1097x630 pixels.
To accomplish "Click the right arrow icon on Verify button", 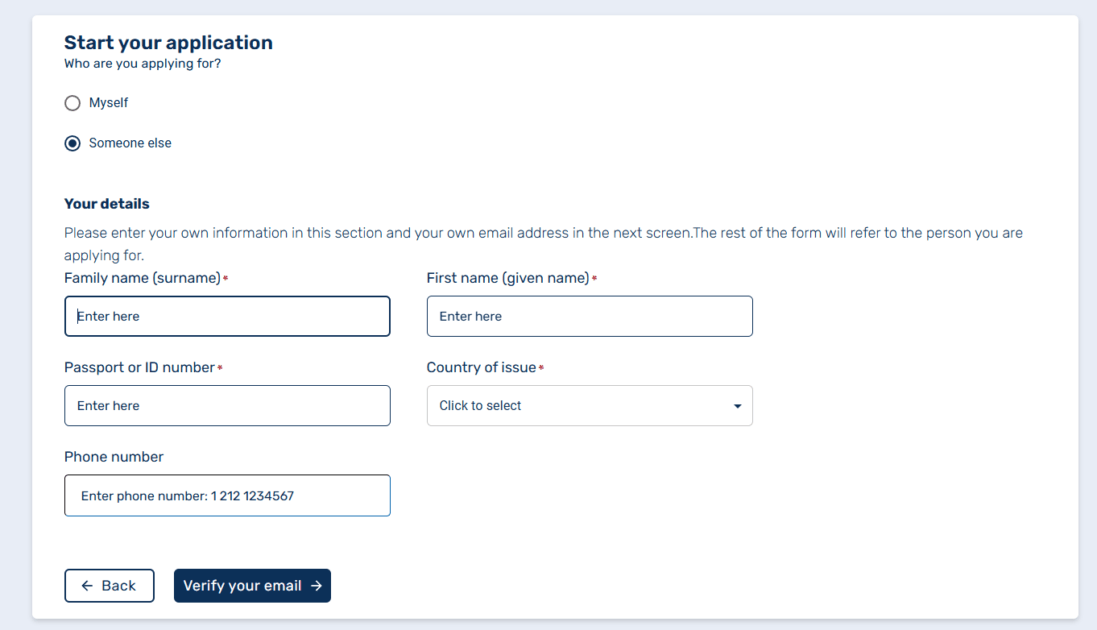I will 316,585.
